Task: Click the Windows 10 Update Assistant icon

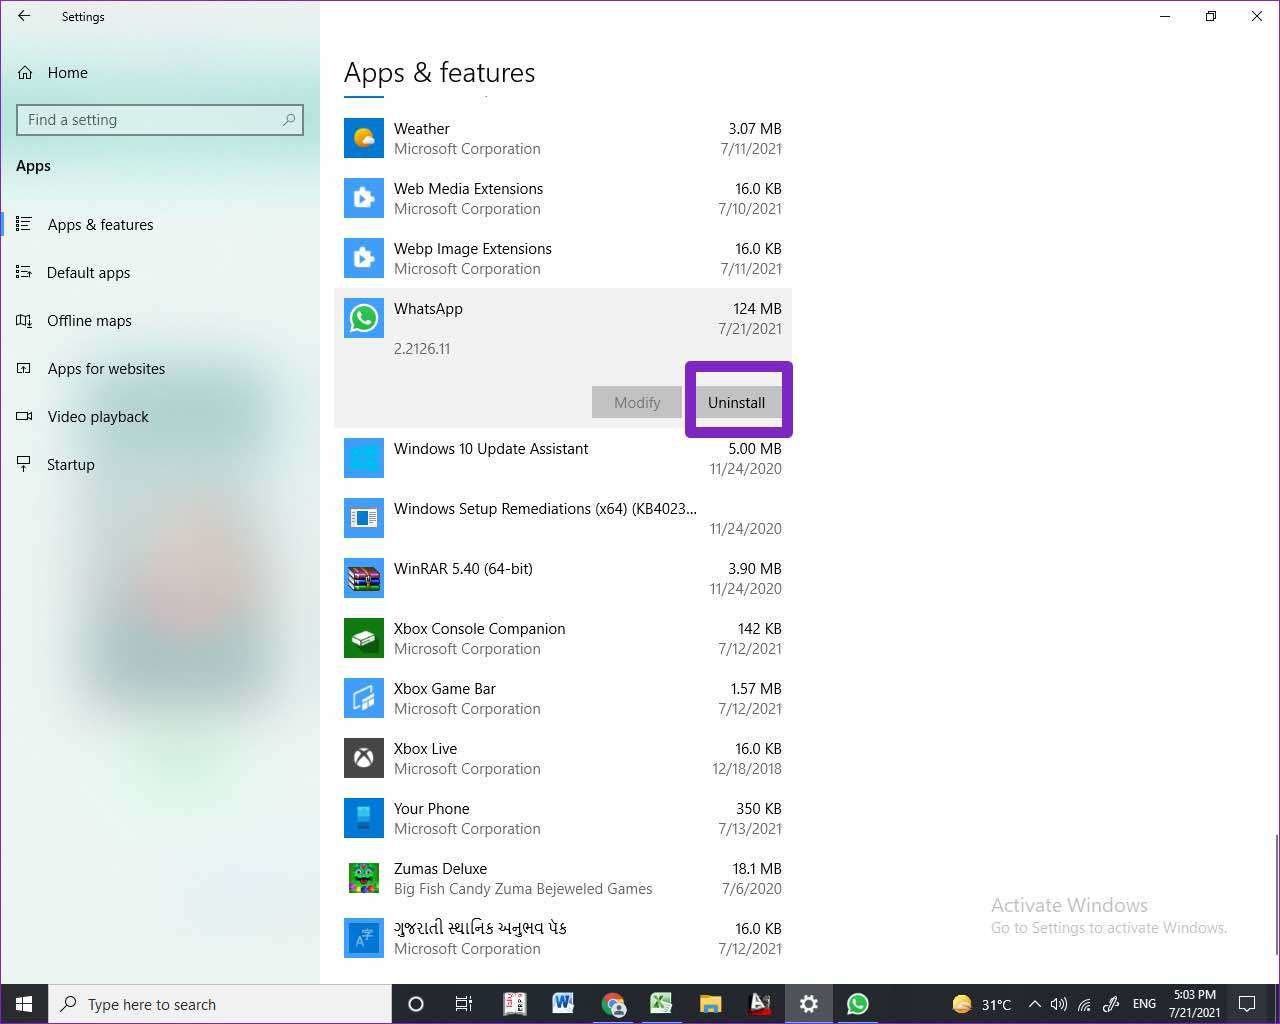Action: coord(364,458)
